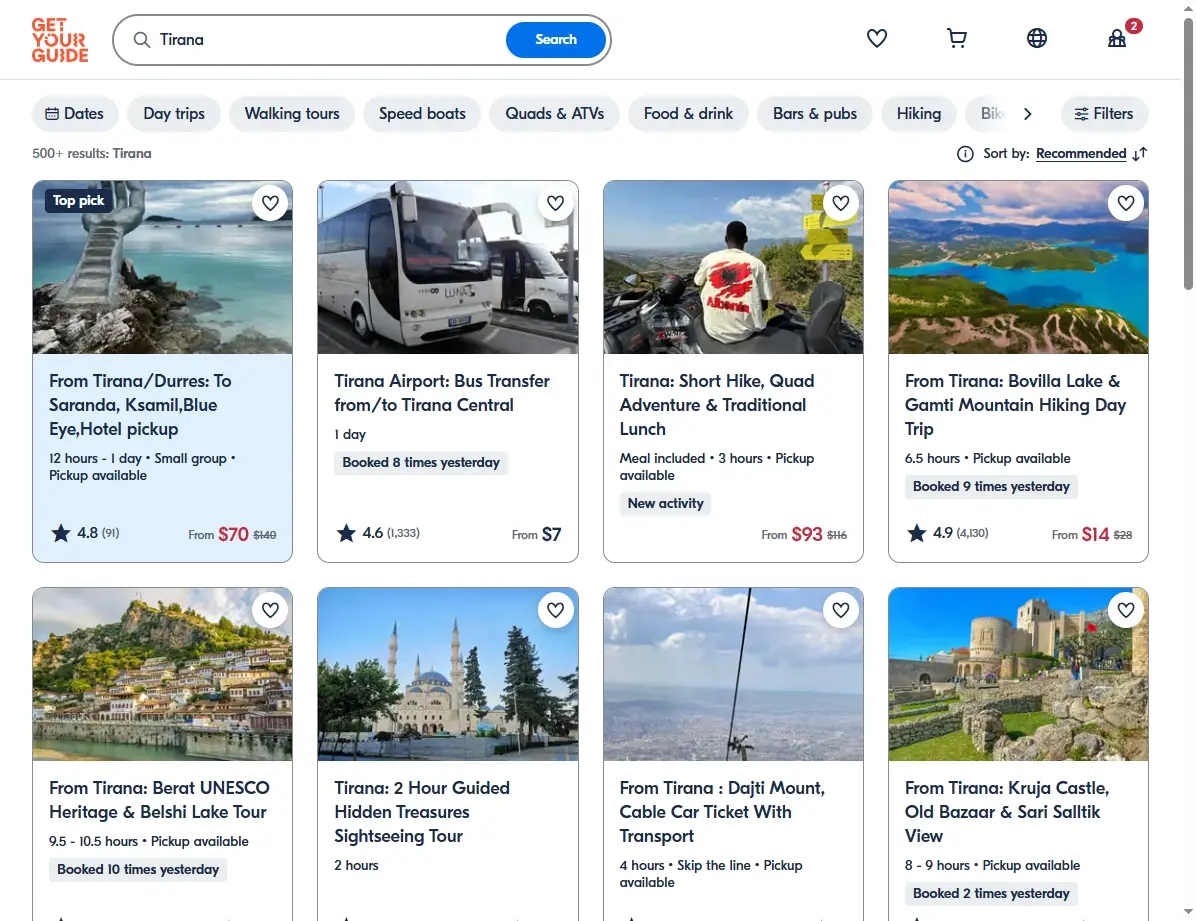This screenshot has height=921, width=1196.
Task: Click Booked 9 times yesterday label
Action: pyautogui.click(x=991, y=486)
